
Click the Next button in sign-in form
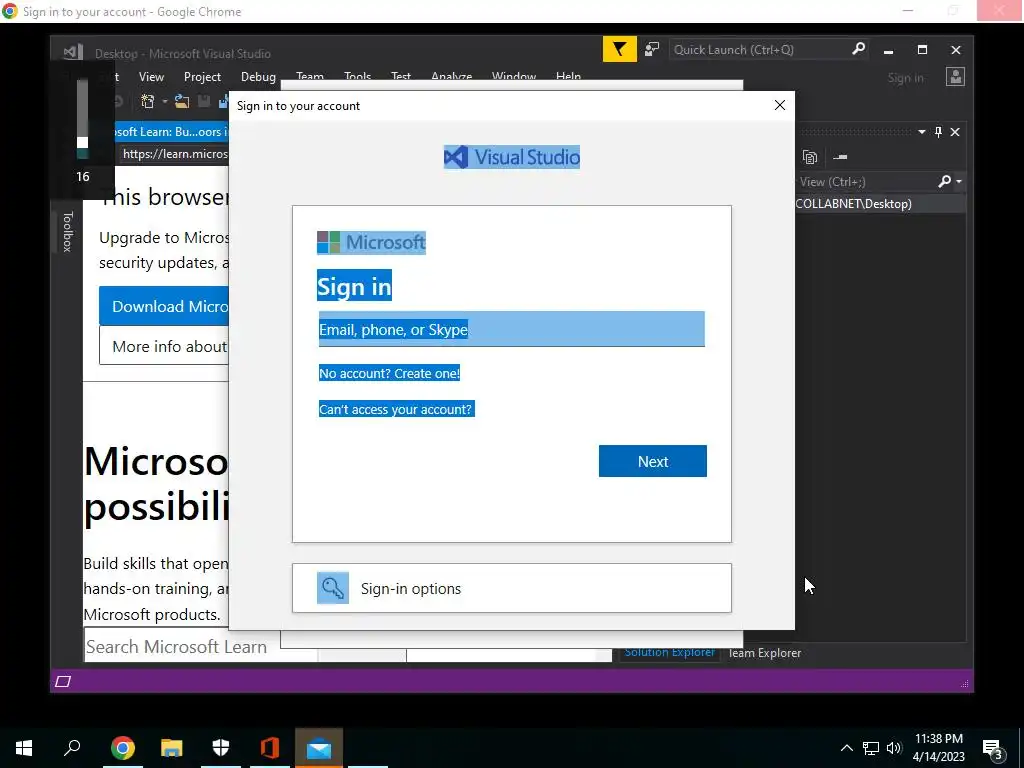[x=652, y=461]
